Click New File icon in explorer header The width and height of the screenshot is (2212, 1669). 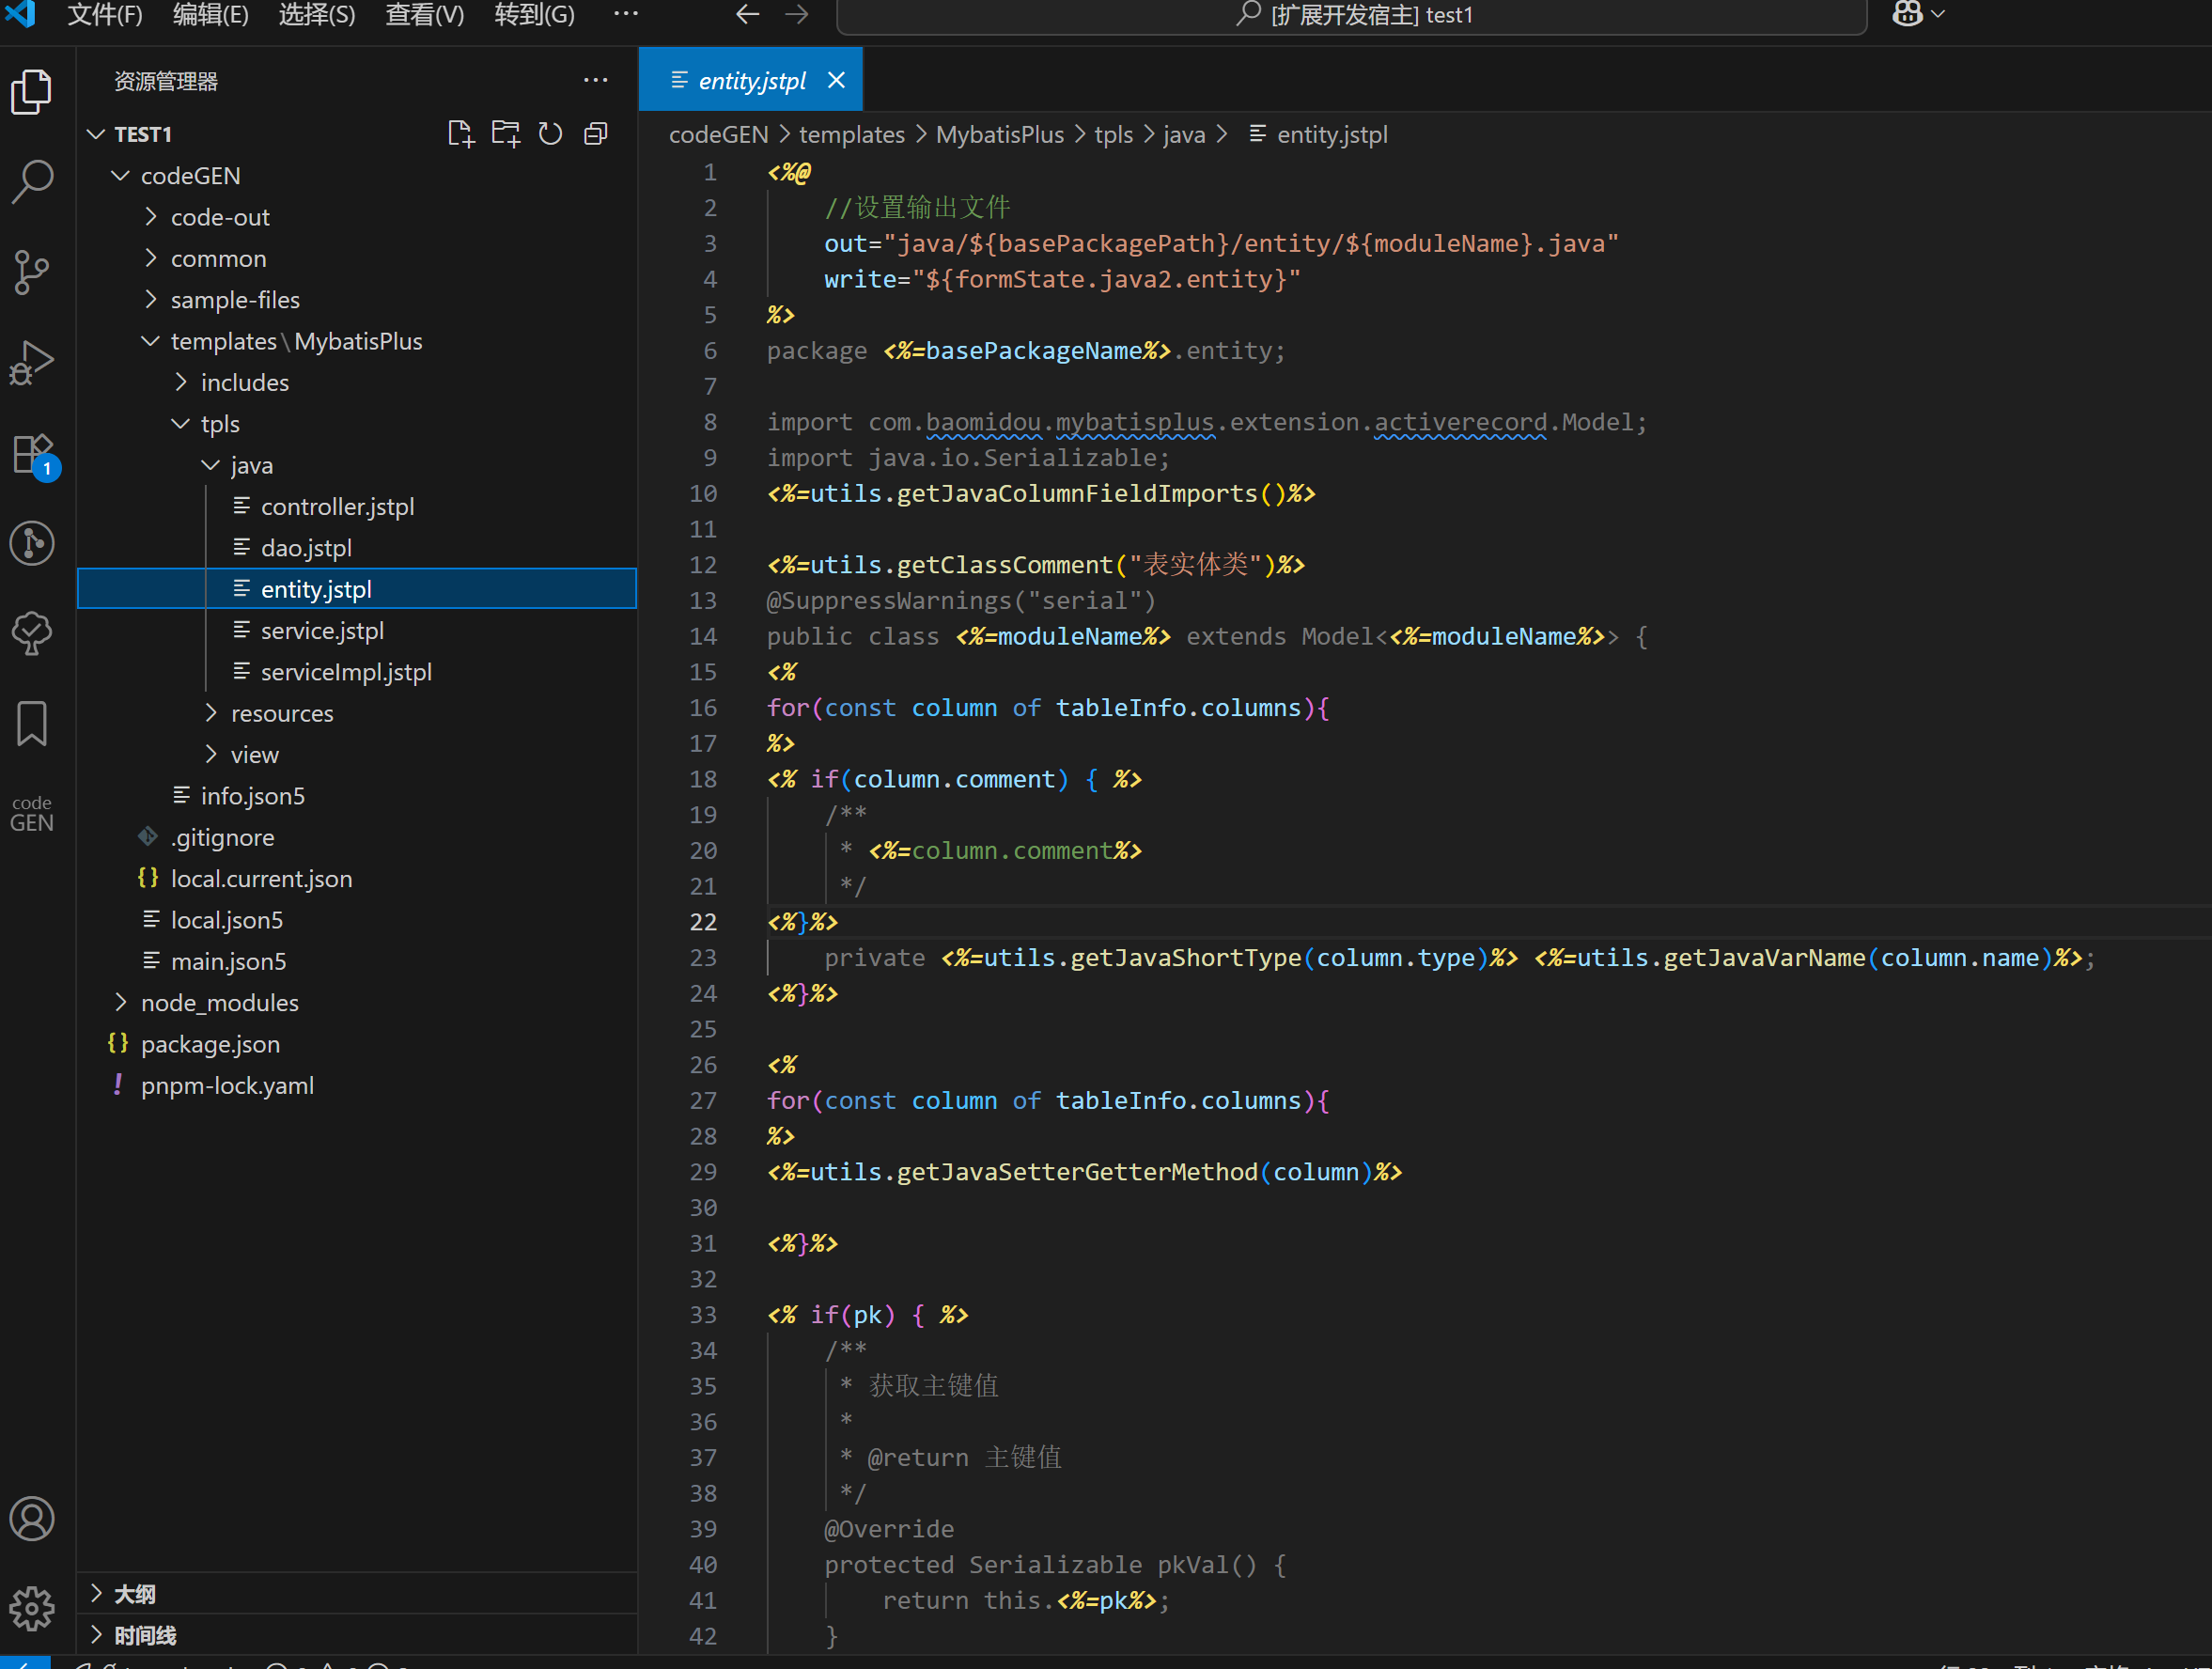[x=461, y=134]
